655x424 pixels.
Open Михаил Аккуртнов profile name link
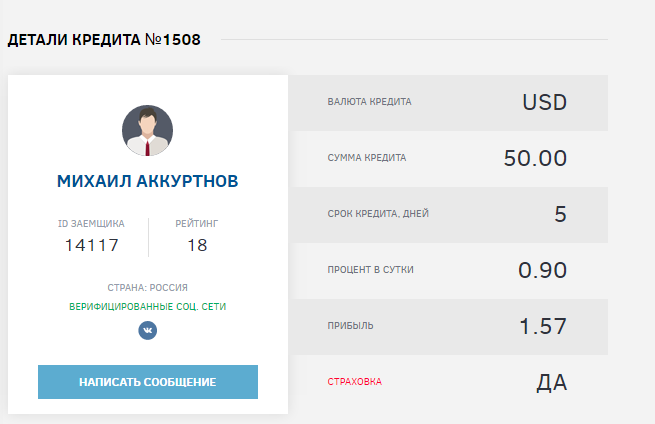(x=148, y=181)
